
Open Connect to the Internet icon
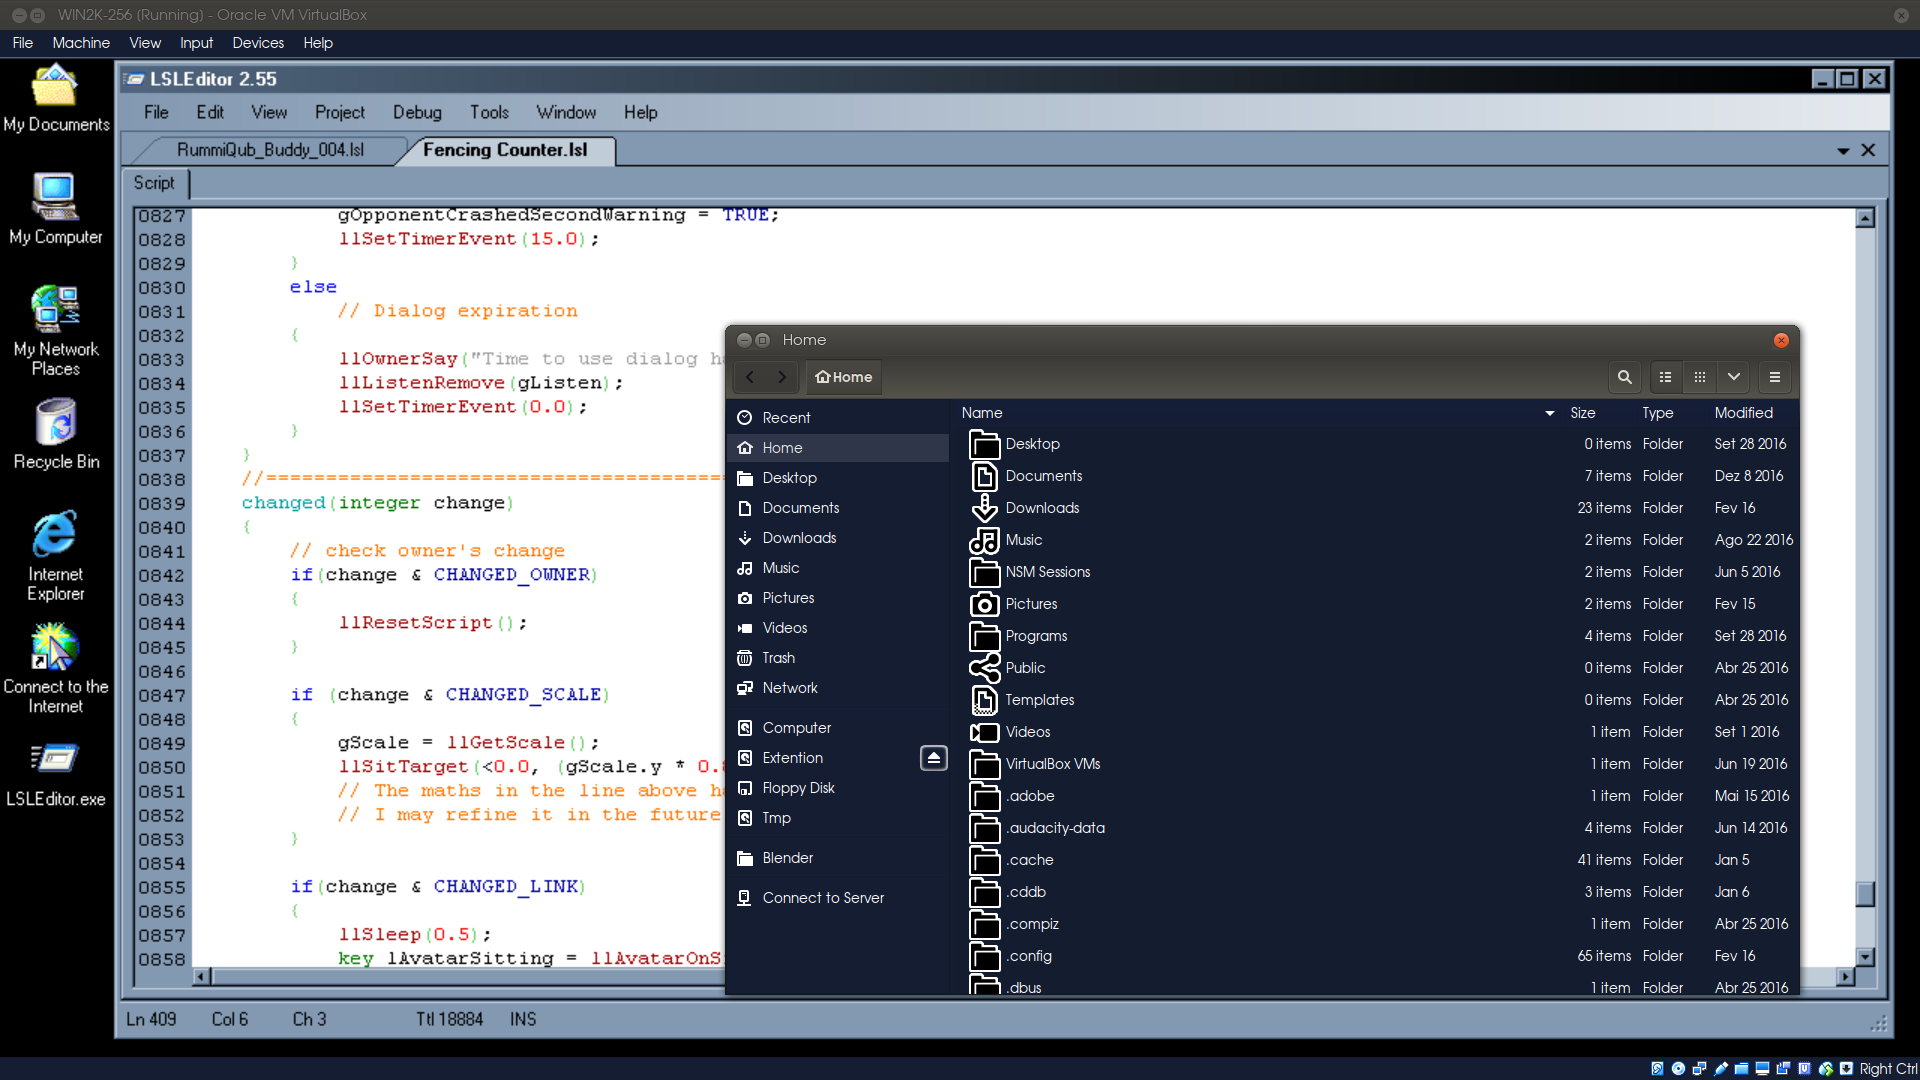pyautogui.click(x=55, y=668)
